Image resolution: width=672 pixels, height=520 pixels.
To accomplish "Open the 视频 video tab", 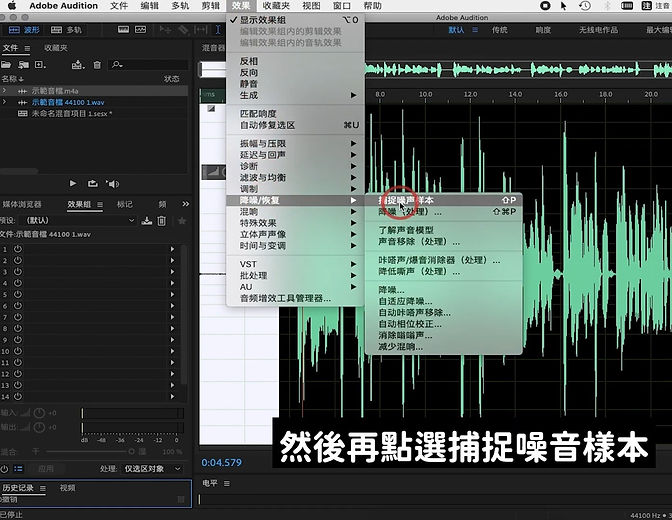I will tap(67, 487).
